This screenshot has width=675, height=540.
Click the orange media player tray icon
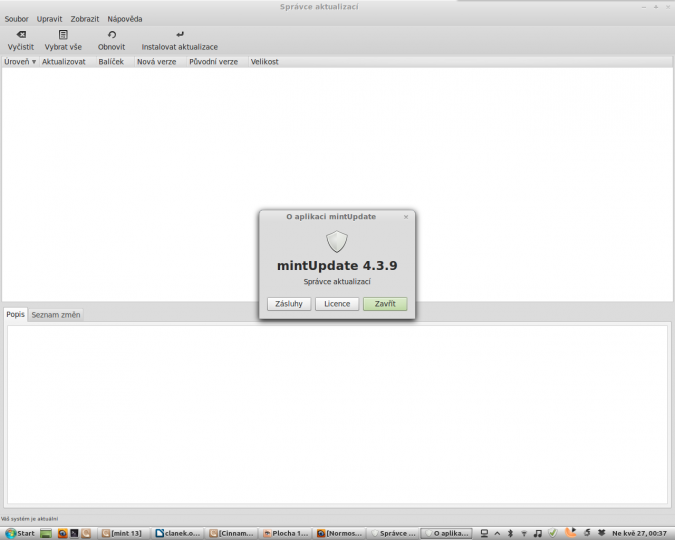click(570, 532)
